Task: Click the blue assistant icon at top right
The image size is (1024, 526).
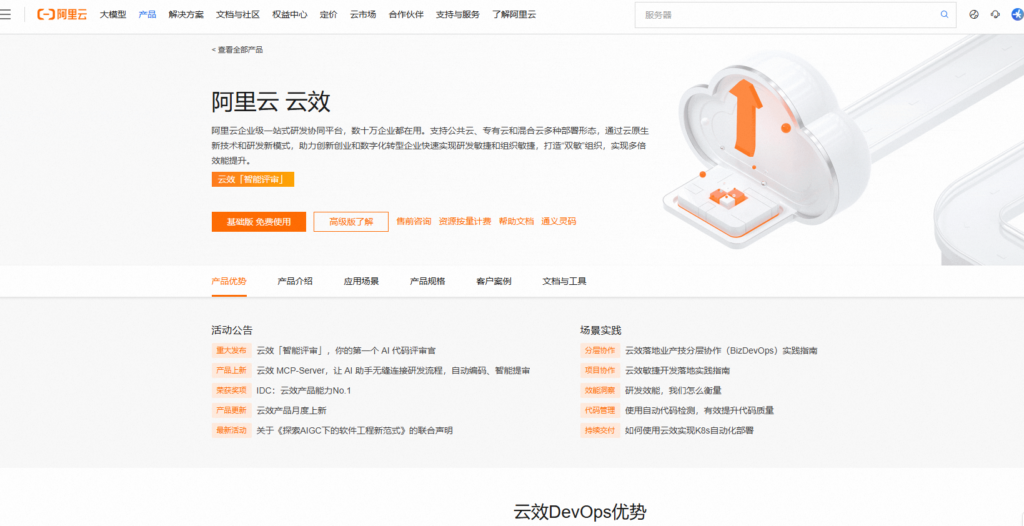Action: [1017, 15]
